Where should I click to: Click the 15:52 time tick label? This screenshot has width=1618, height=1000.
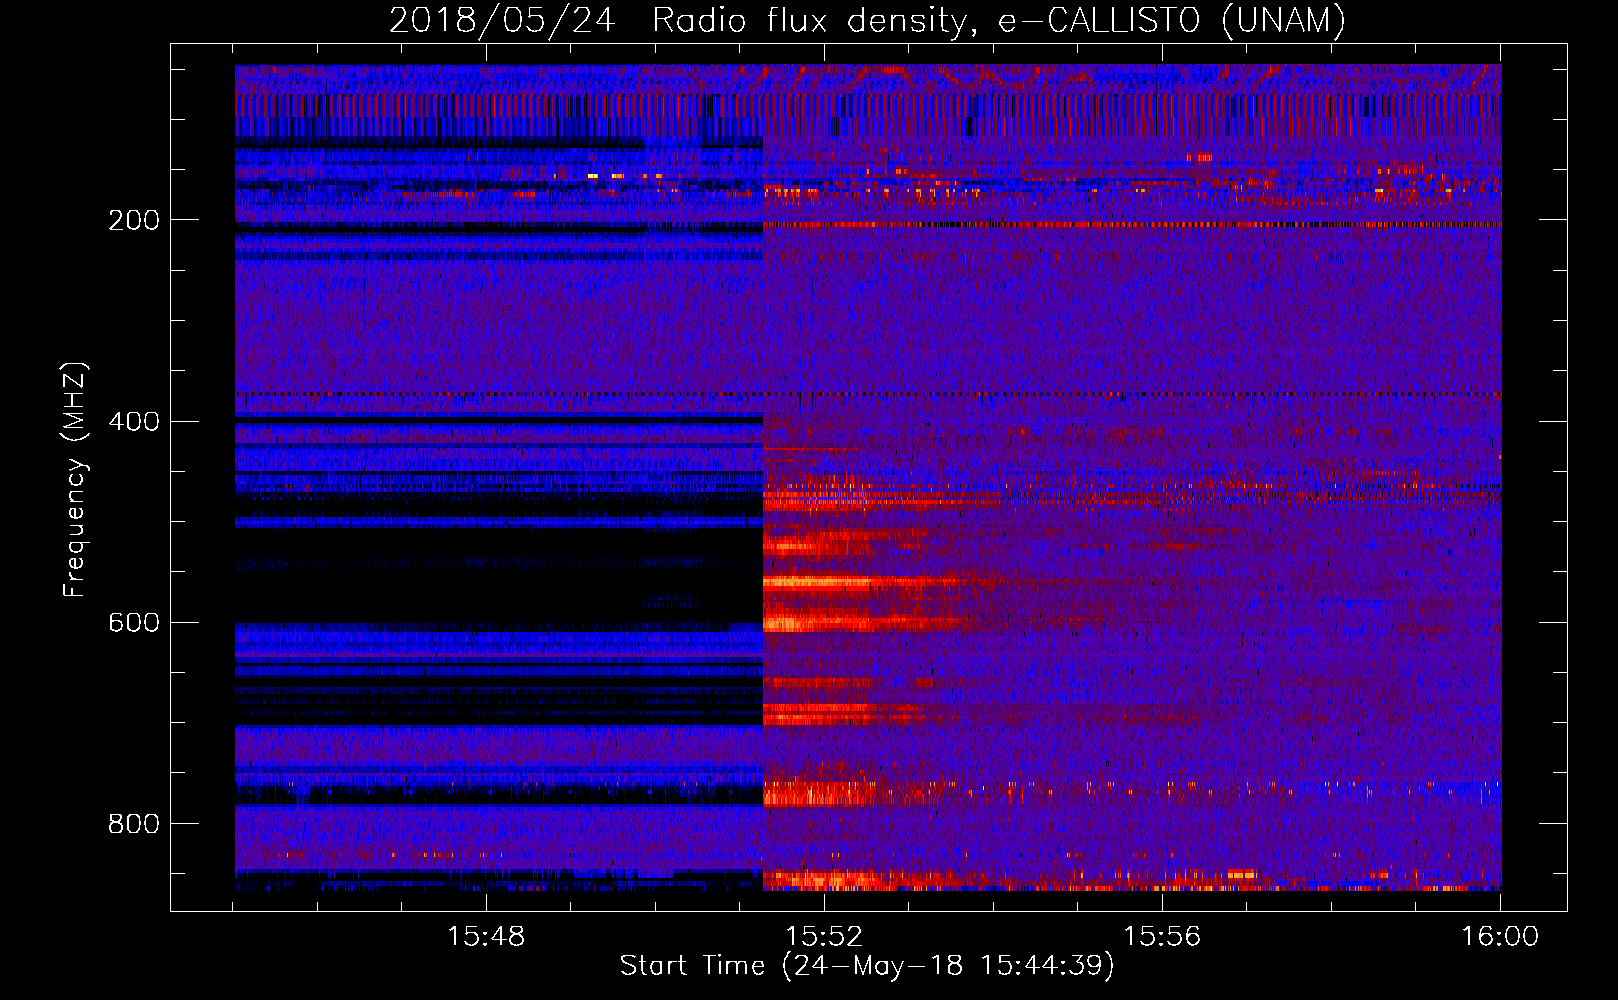(x=824, y=937)
